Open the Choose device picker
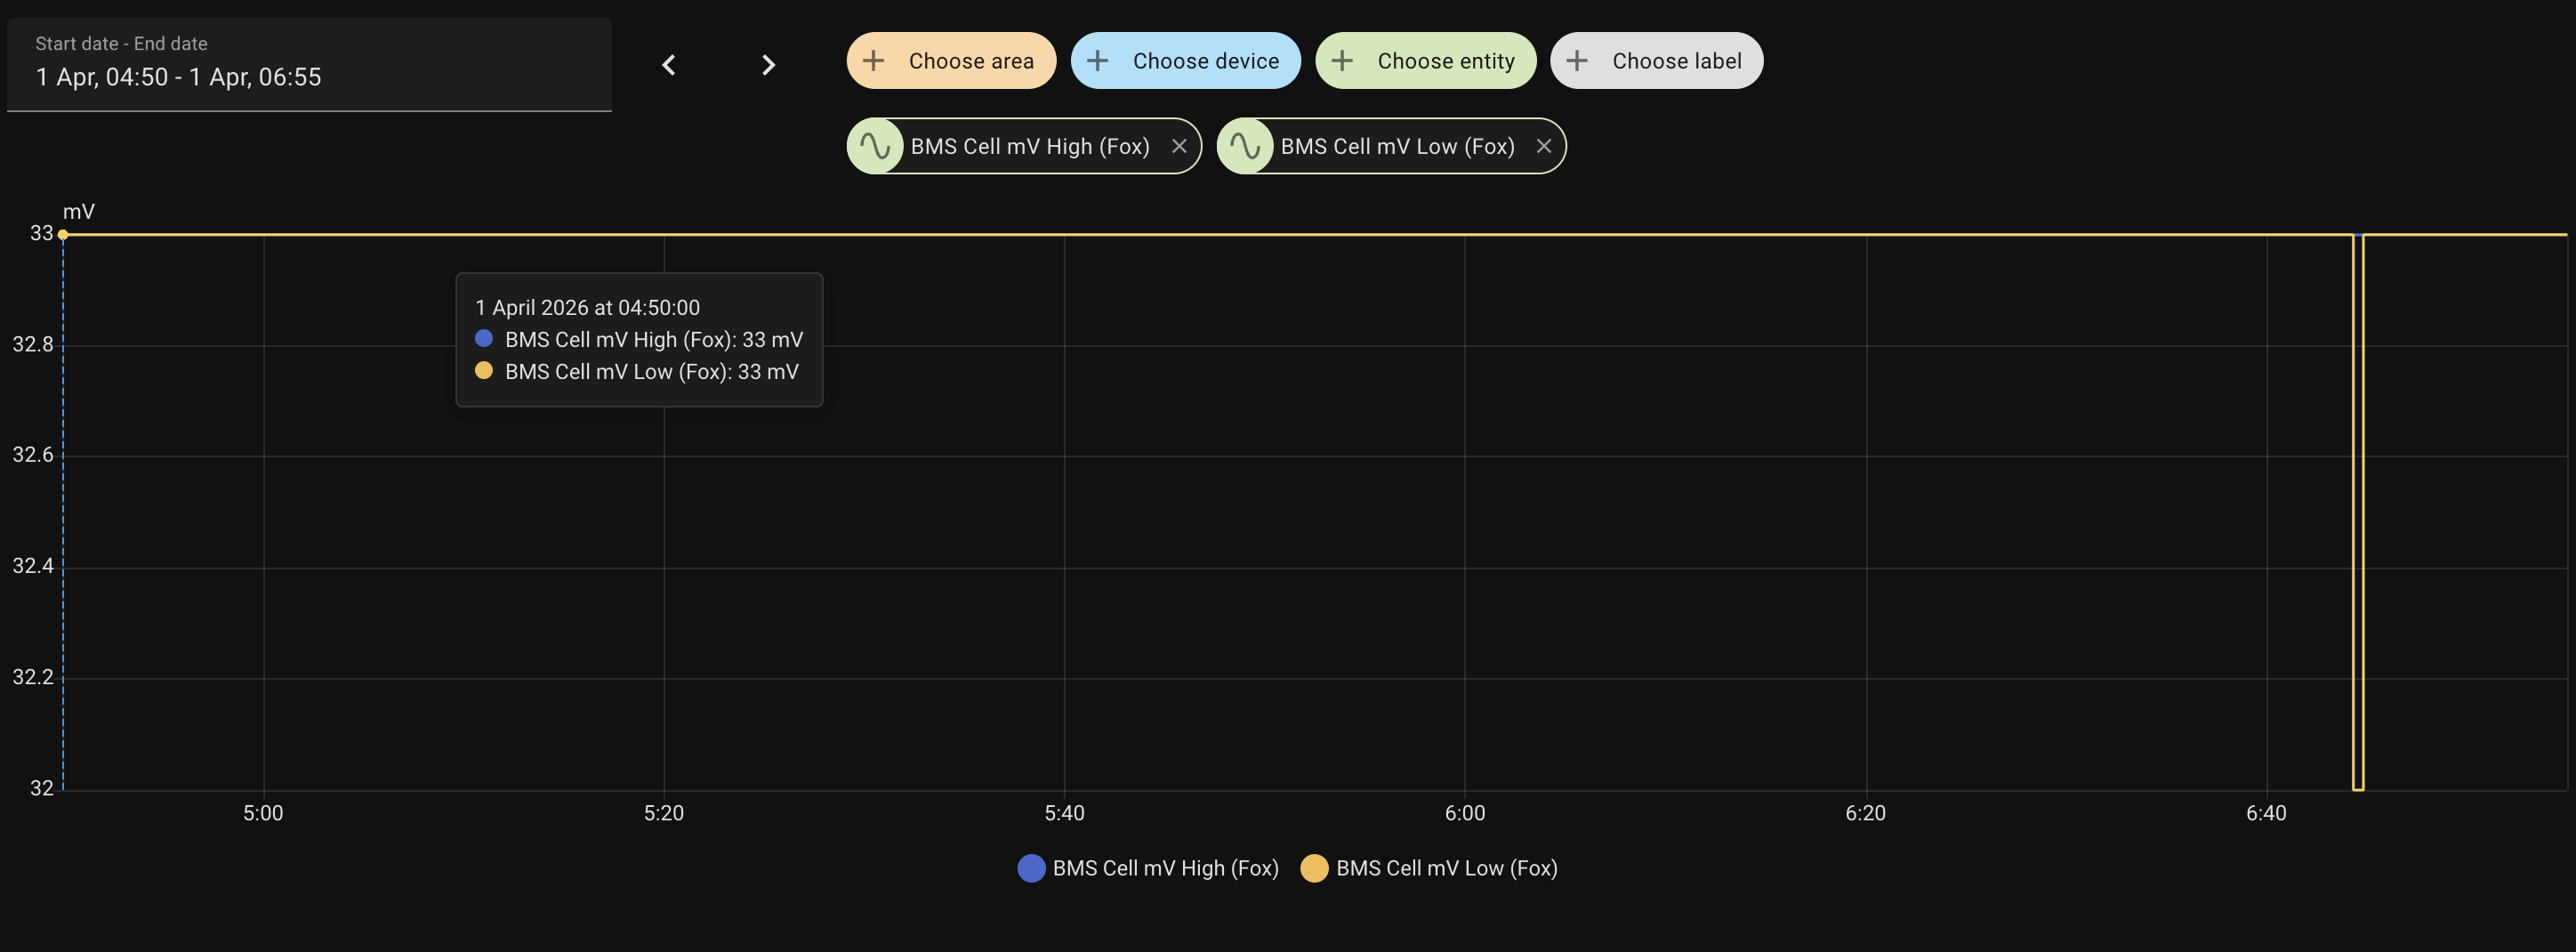Screen dimensions: 2576x952 [1205, 61]
